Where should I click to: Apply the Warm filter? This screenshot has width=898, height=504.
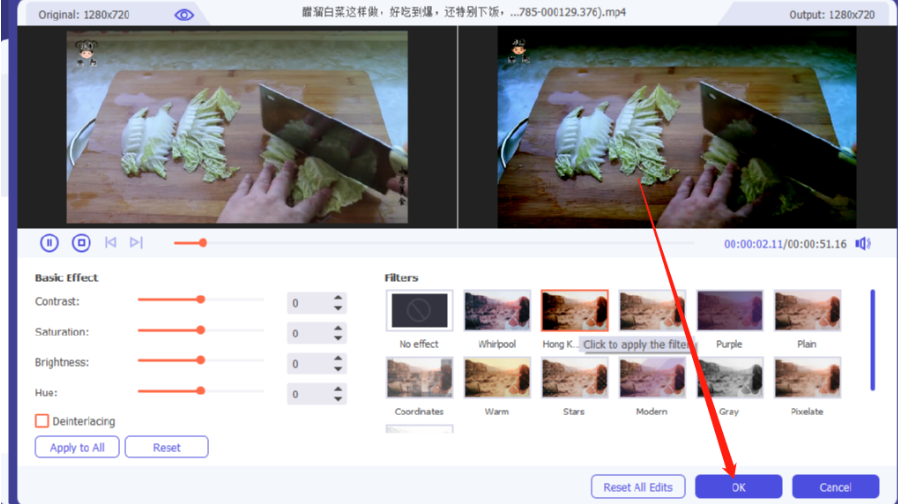(x=497, y=377)
